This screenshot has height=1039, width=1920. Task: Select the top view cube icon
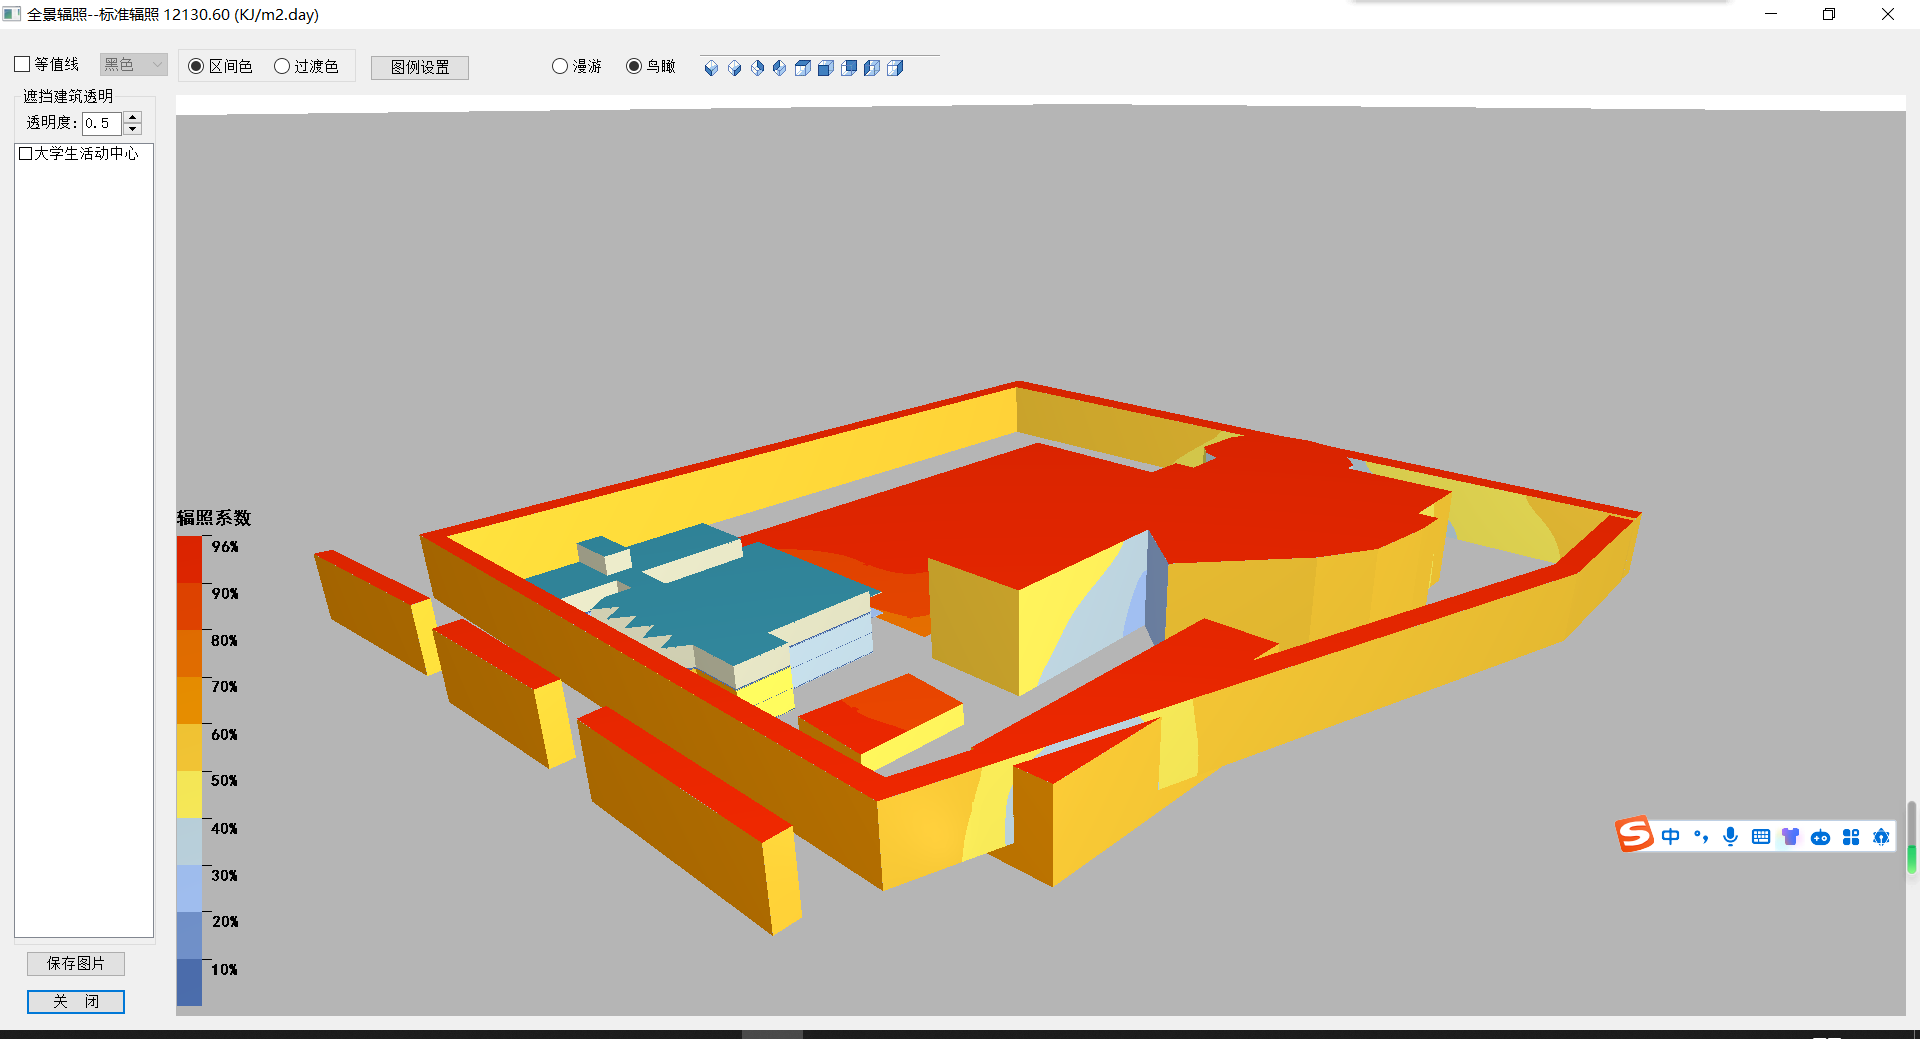coord(802,68)
